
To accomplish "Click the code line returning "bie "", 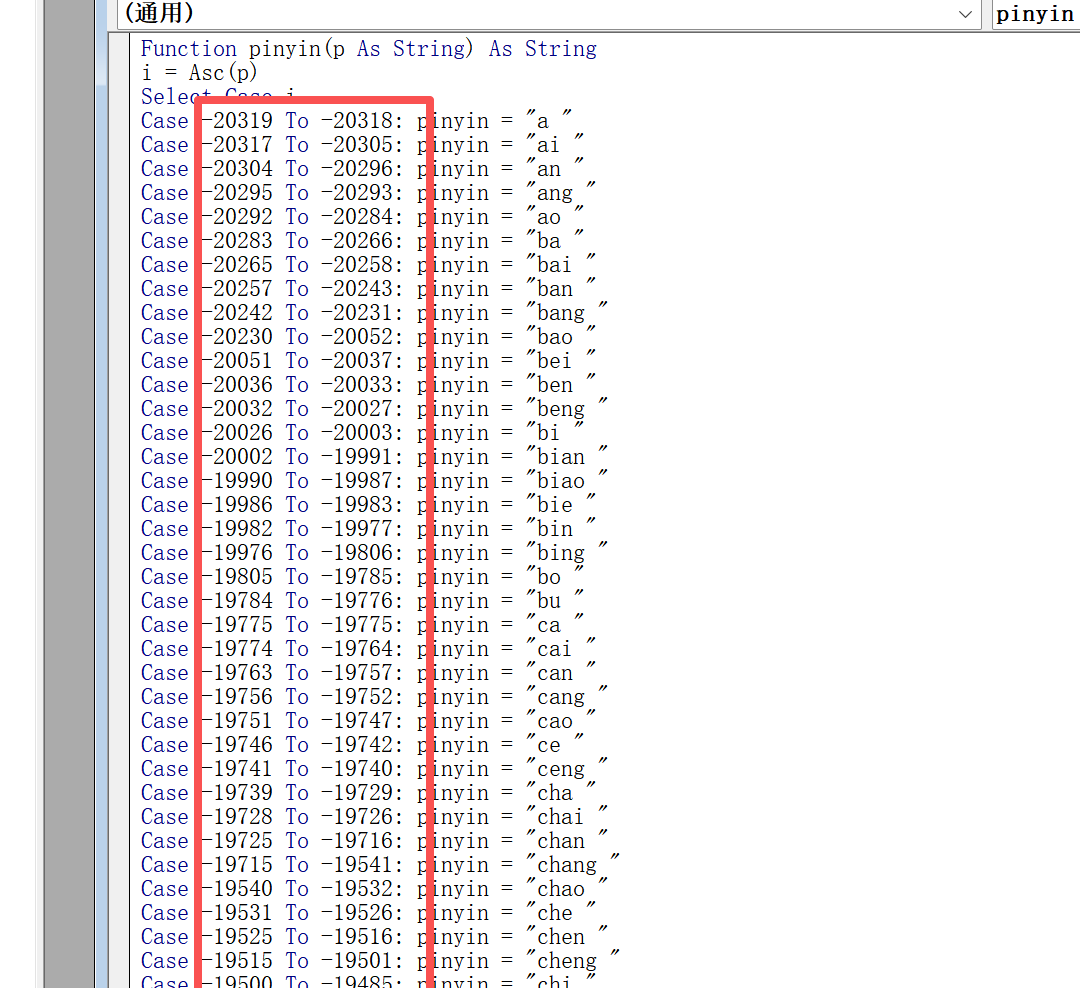I will pos(368,505).
